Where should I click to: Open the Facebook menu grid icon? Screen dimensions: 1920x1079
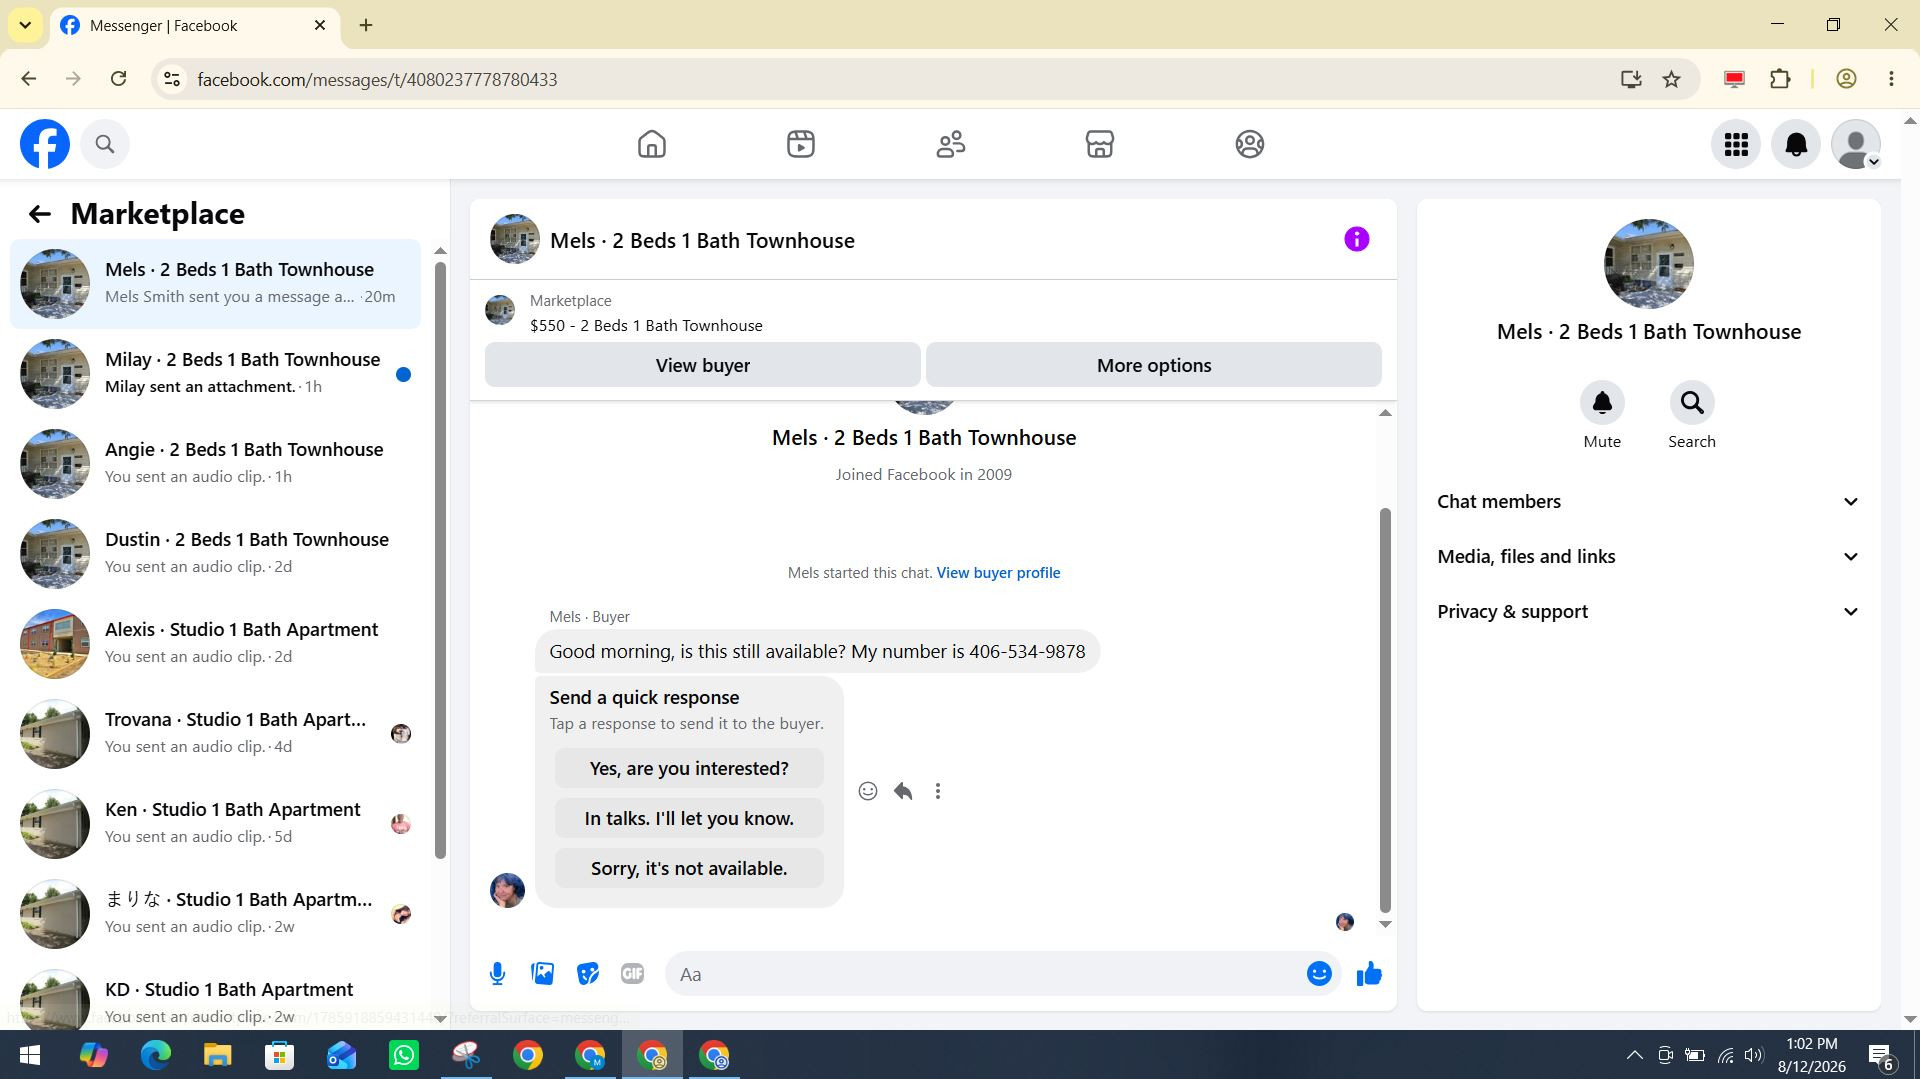[1736, 144]
